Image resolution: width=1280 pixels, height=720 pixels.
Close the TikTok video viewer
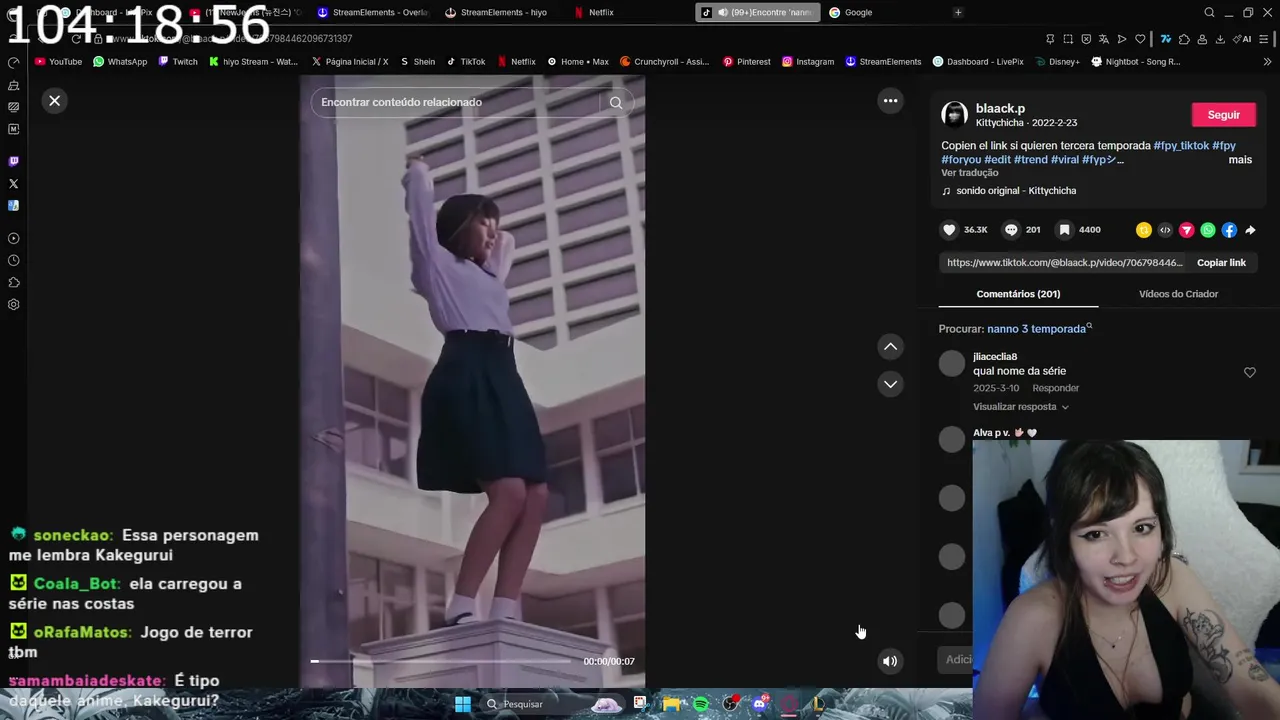pos(55,100)
